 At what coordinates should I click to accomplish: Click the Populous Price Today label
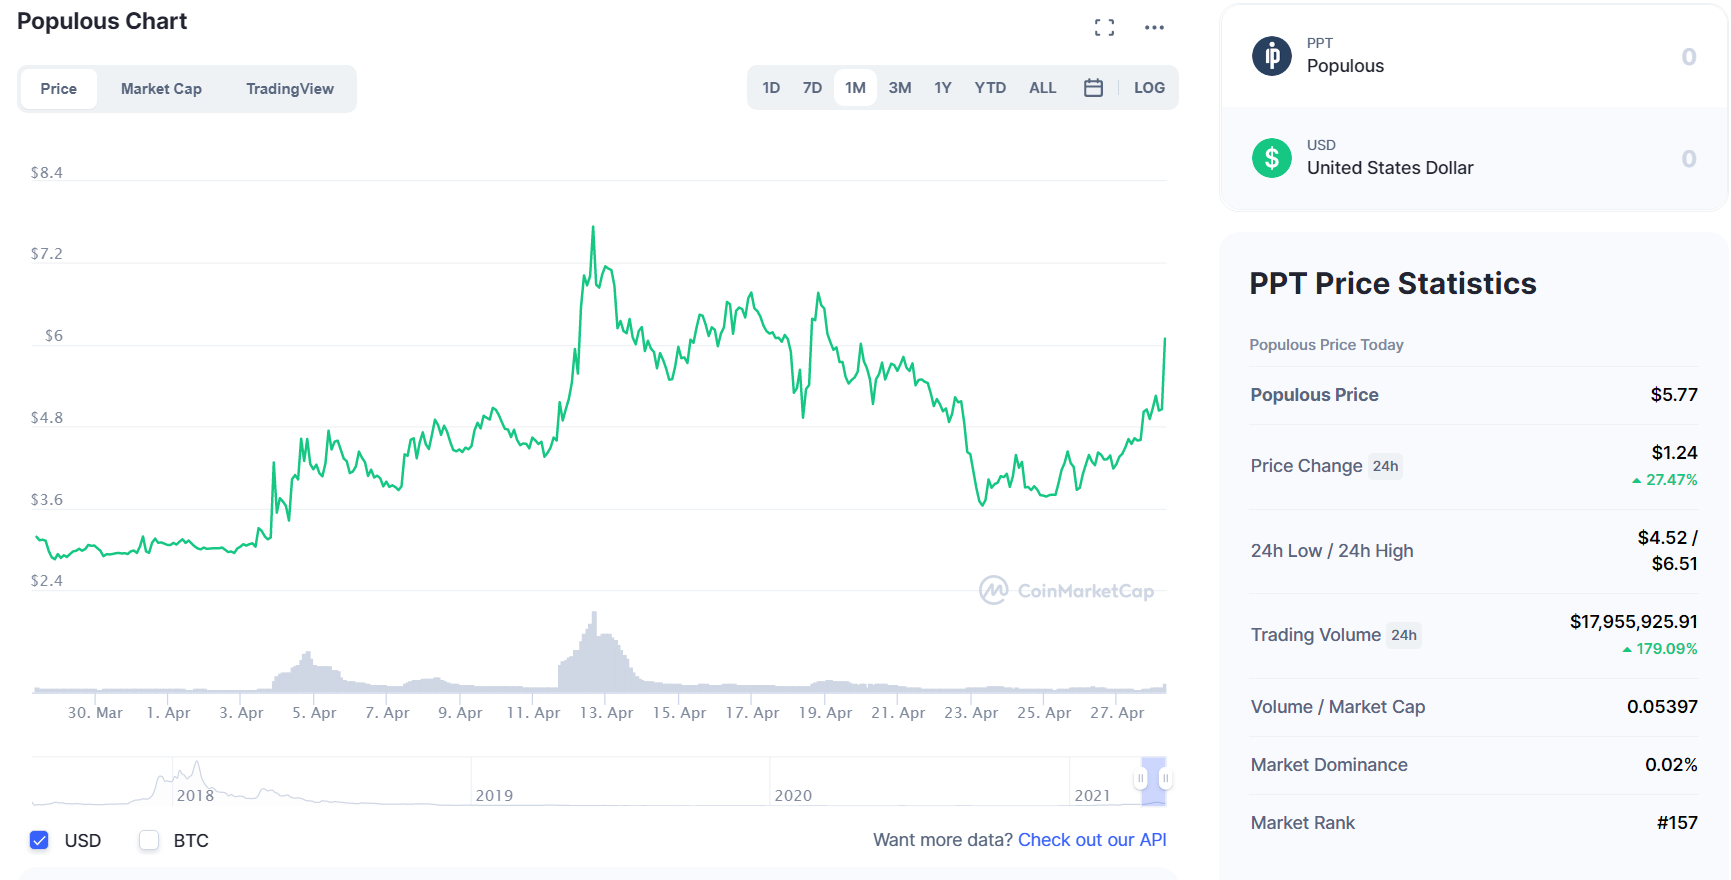coord(1326,345)
